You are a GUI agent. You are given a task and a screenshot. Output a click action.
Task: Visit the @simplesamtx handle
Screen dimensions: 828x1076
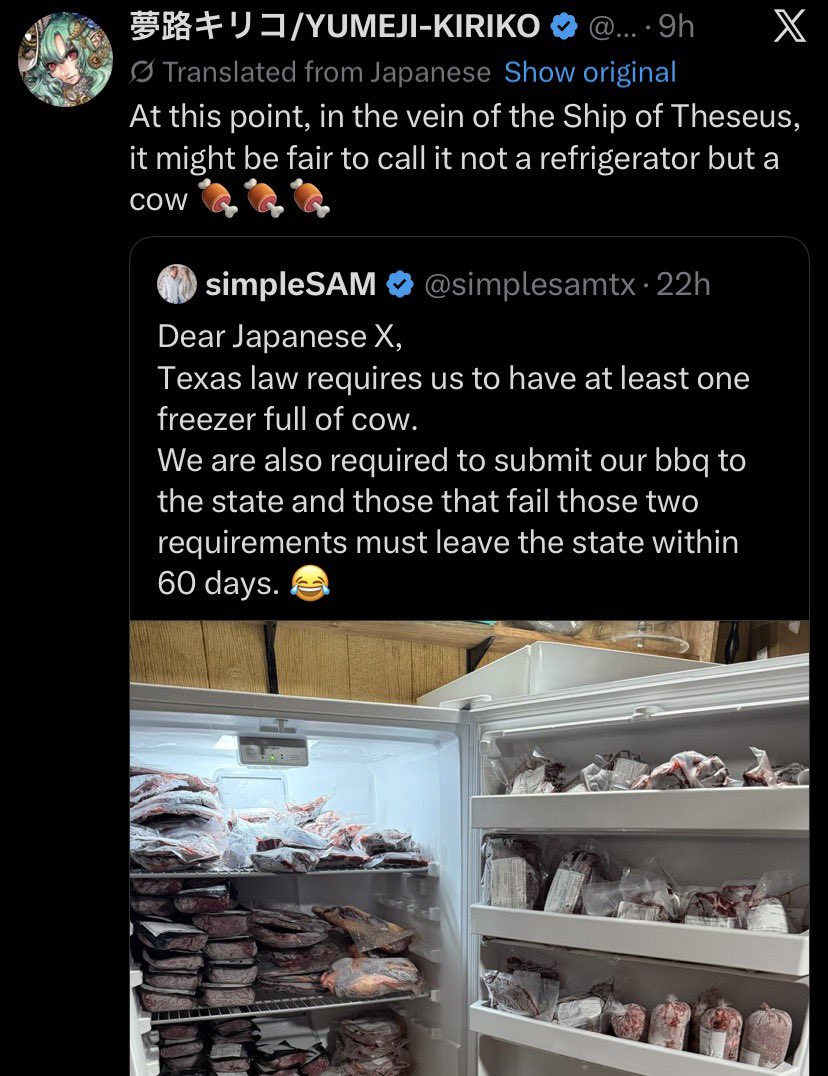[x=530, y=285]
